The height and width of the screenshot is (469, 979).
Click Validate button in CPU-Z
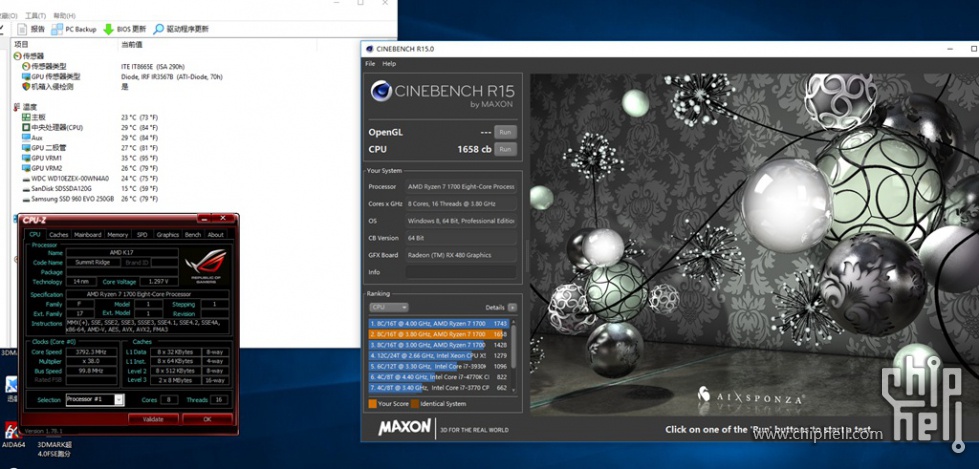click(x=153, y=419)
